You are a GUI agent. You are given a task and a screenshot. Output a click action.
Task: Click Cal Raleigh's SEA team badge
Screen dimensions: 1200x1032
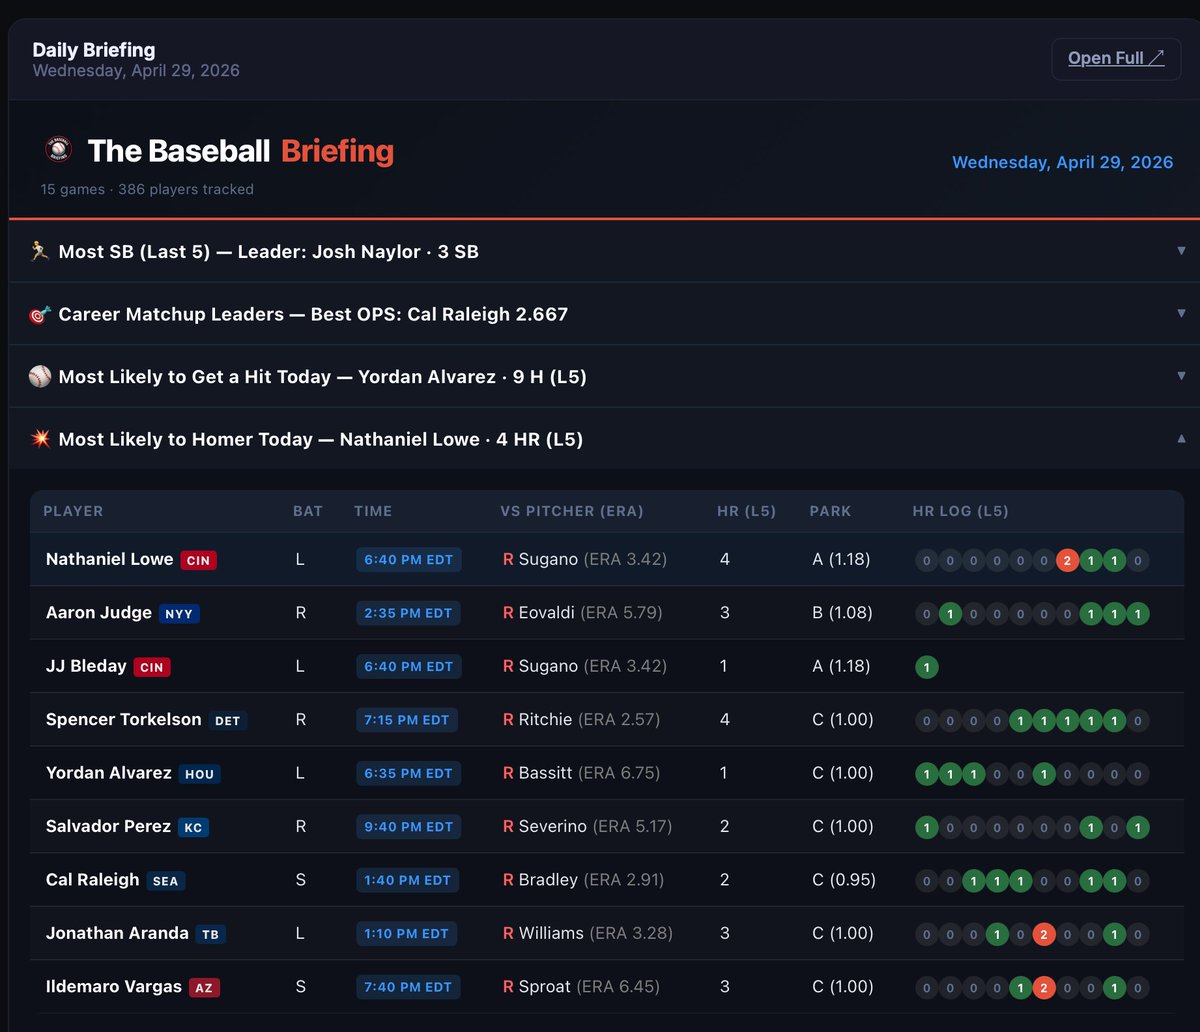click(x=166, y=881)
